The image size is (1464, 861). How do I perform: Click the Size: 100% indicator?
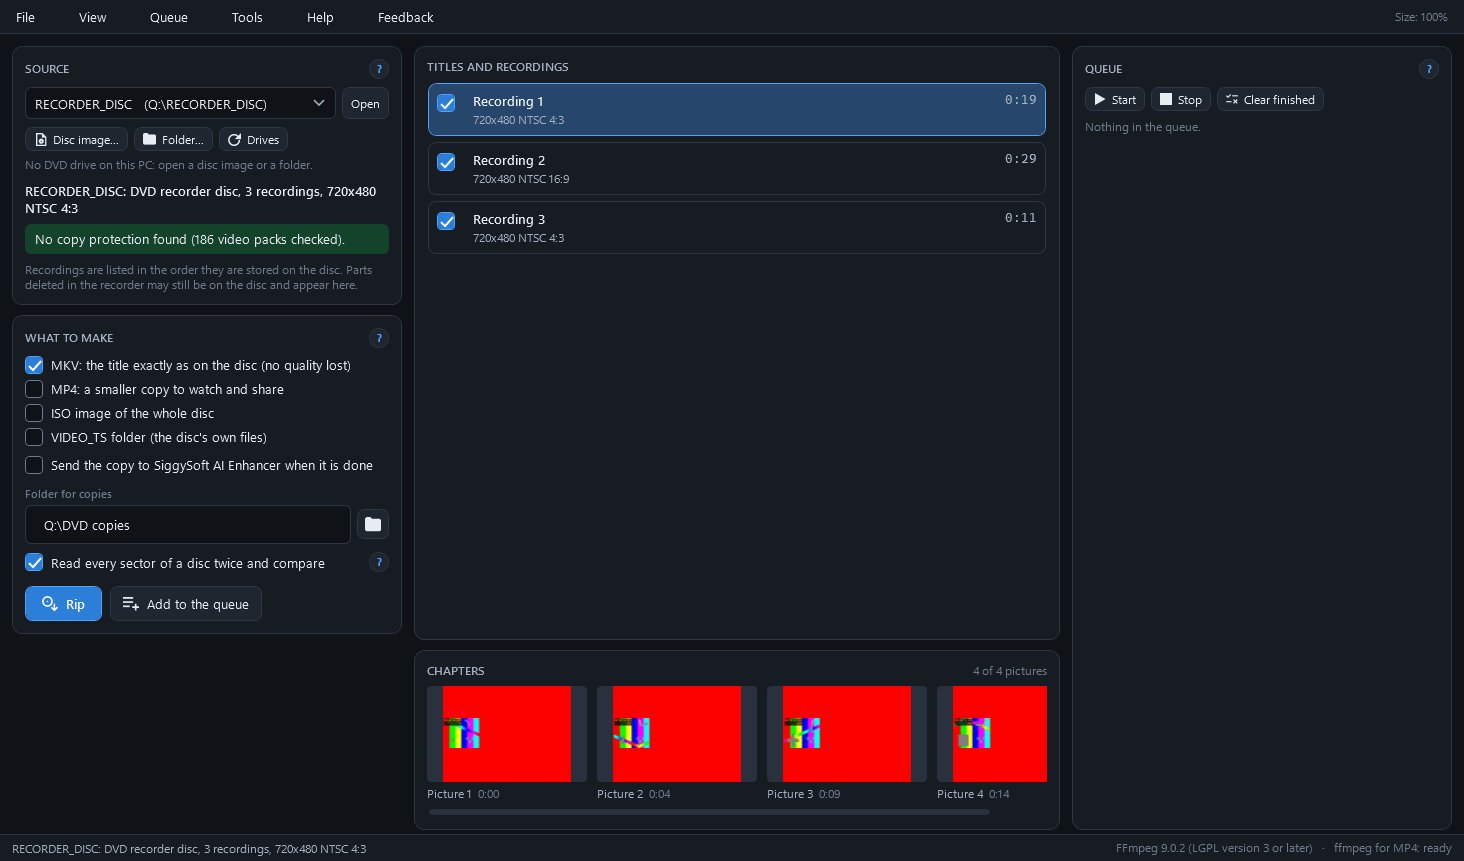pyautogui.click(x=1421, y=17)
